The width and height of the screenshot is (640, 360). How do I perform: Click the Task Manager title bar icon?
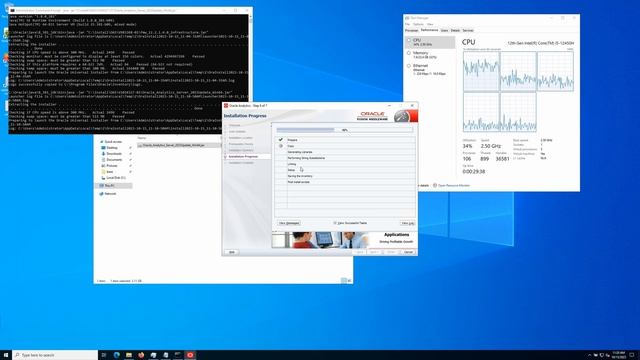coord(407,18)
